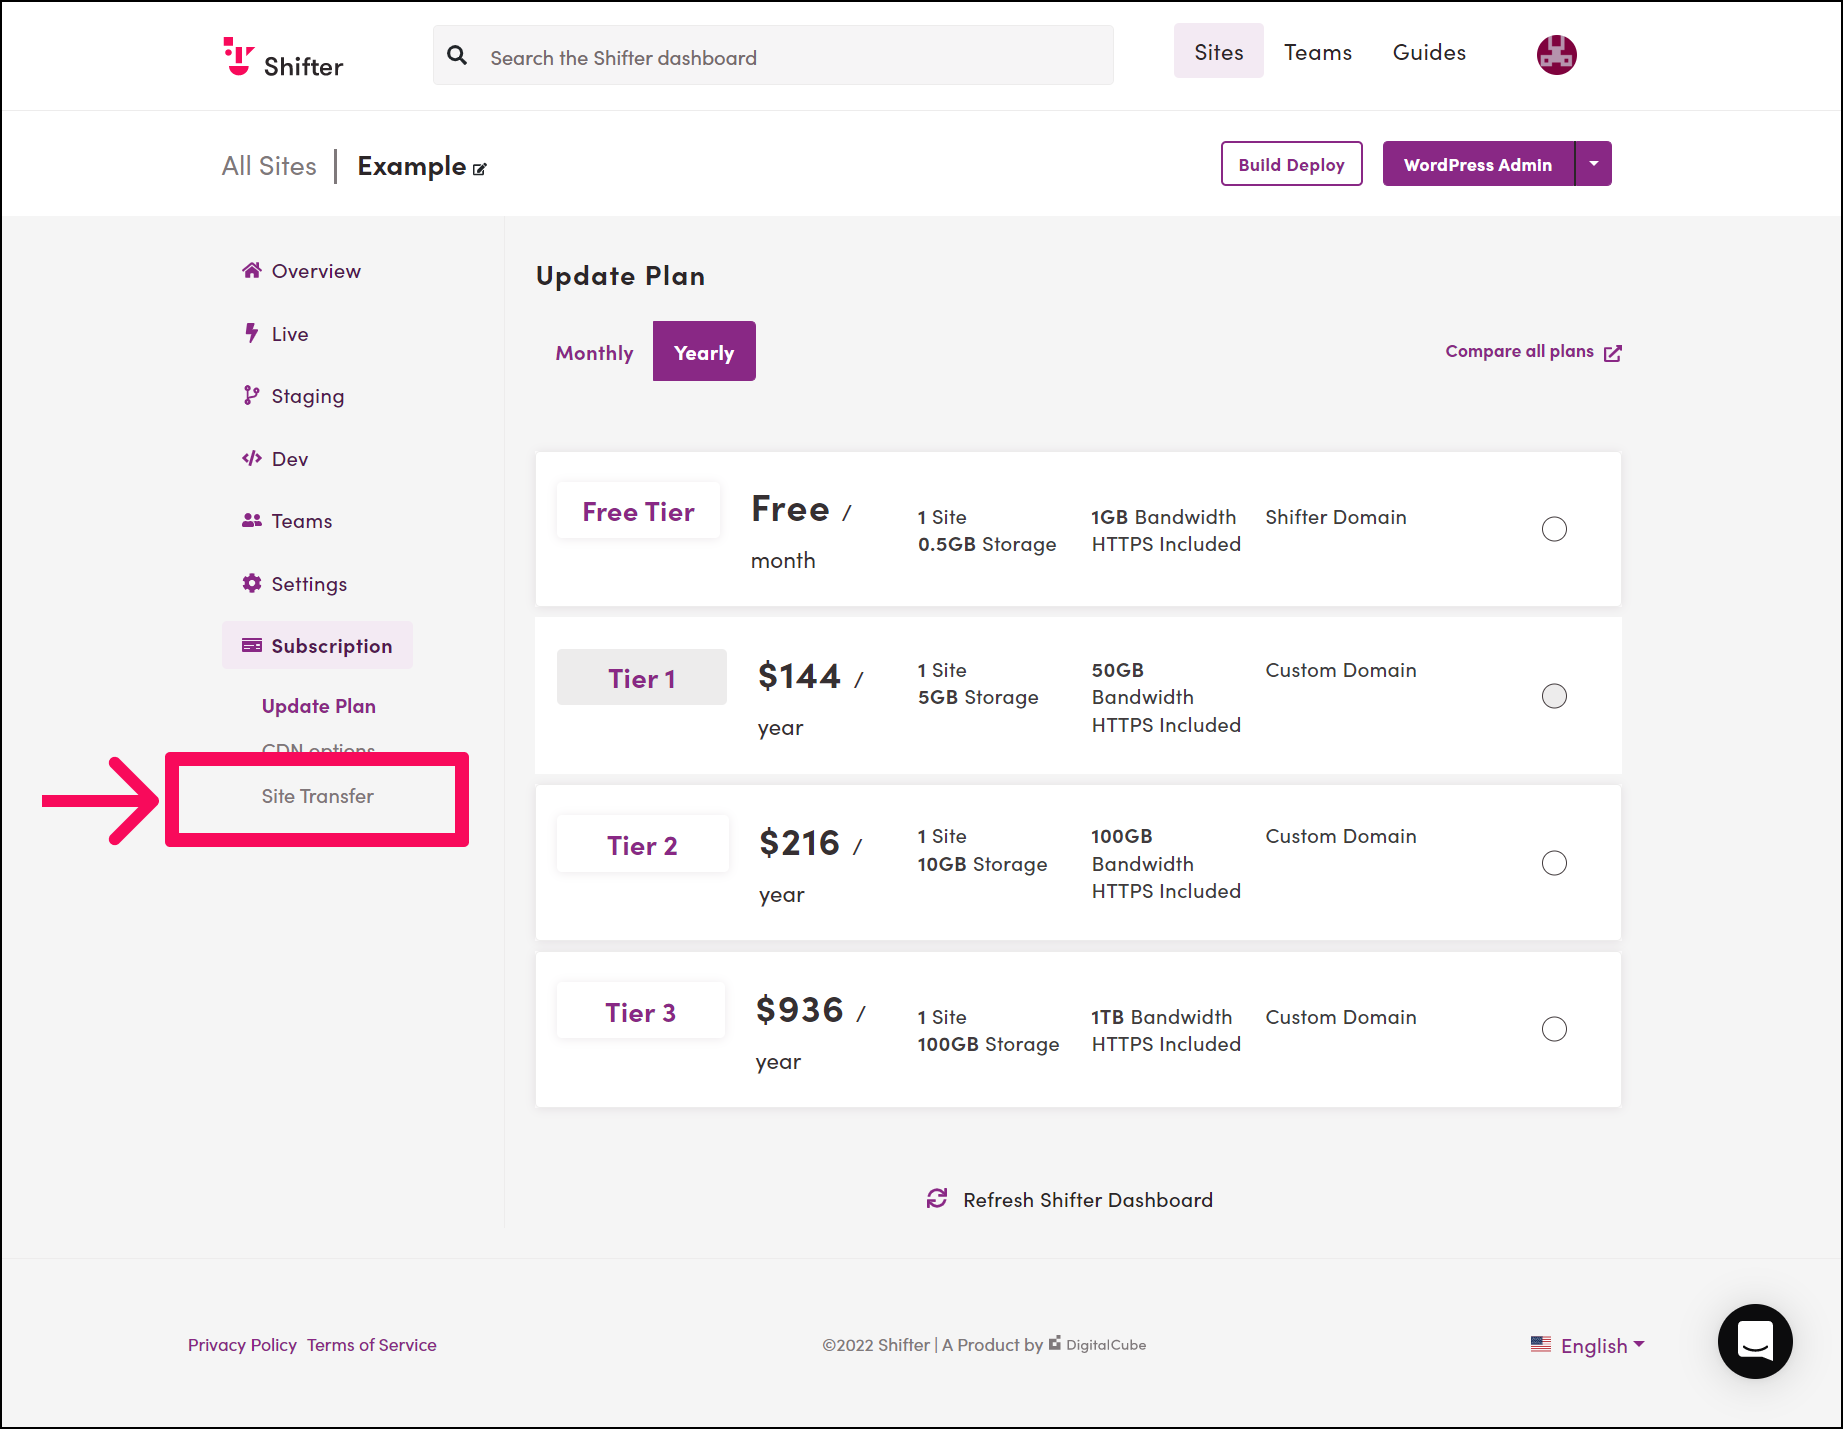The height and width of the screenshot is (1429, 1843).
Task: Click the search magnifier icon
Action: (x=457, y=56)
